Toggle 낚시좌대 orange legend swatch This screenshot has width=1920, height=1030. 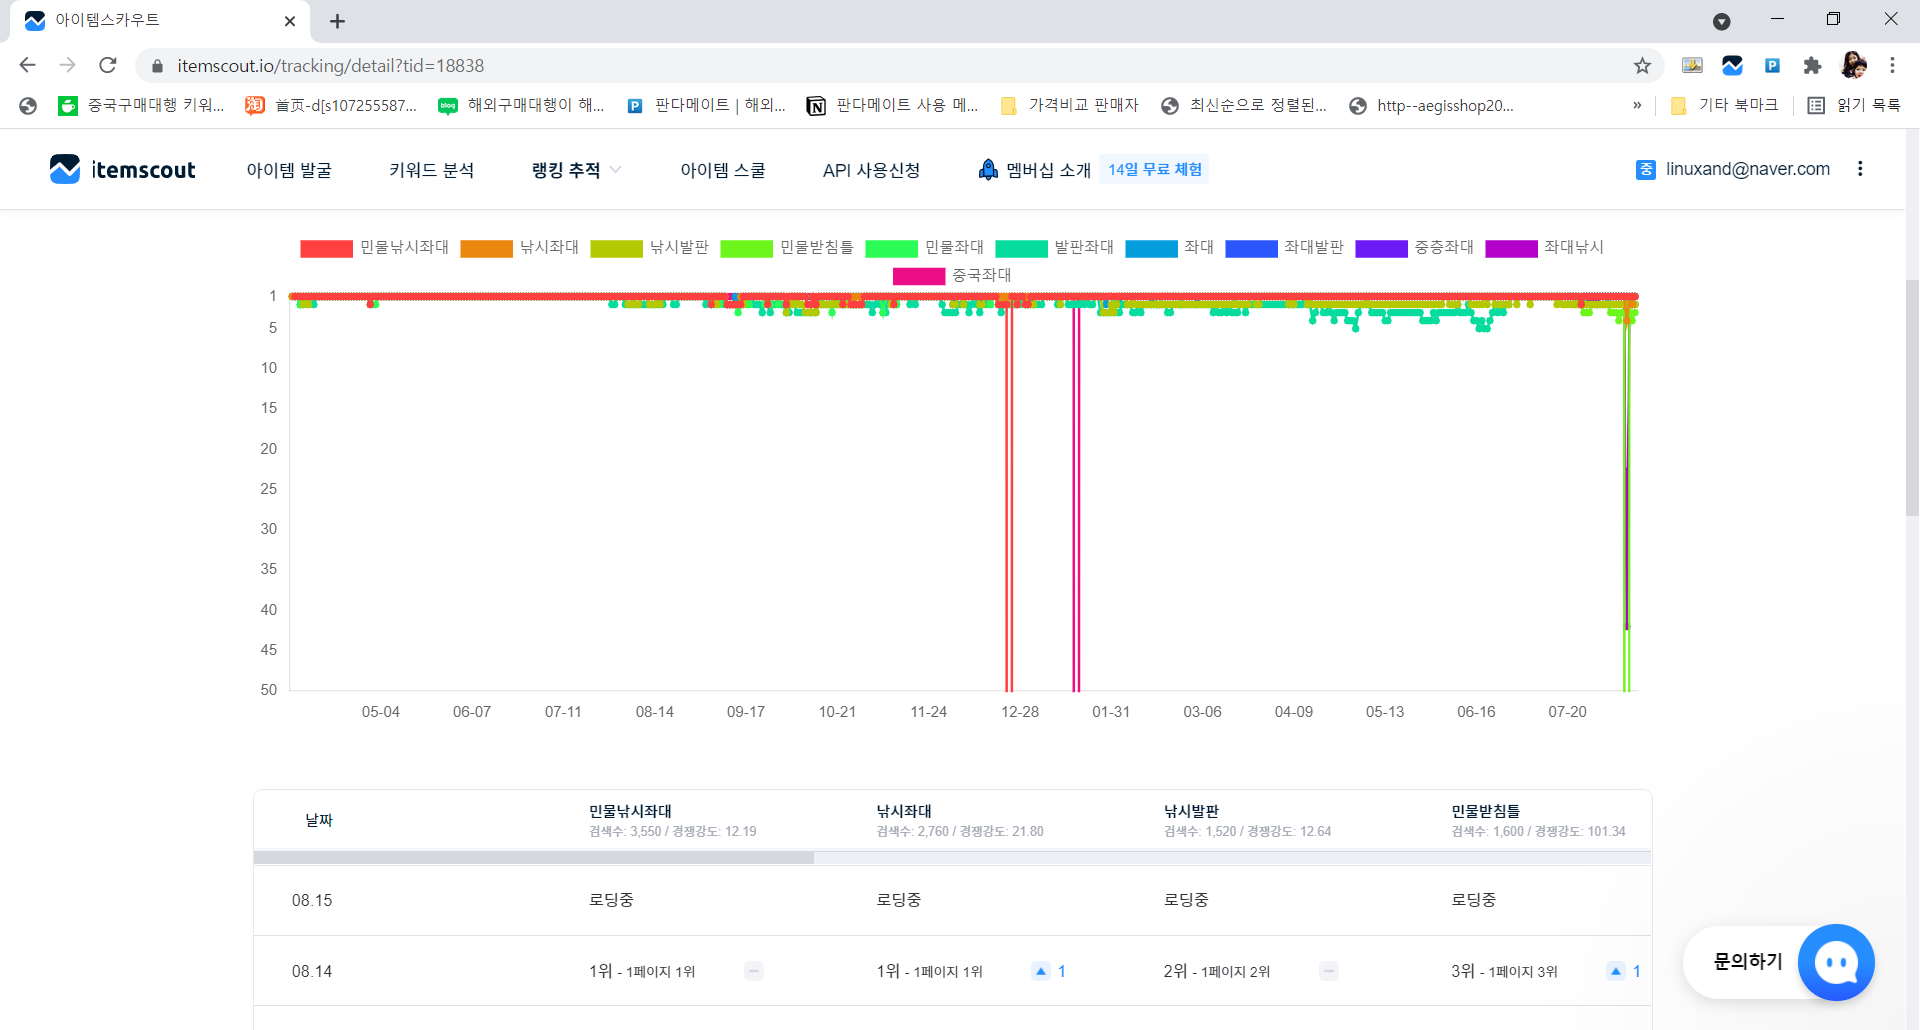[487, 248]
